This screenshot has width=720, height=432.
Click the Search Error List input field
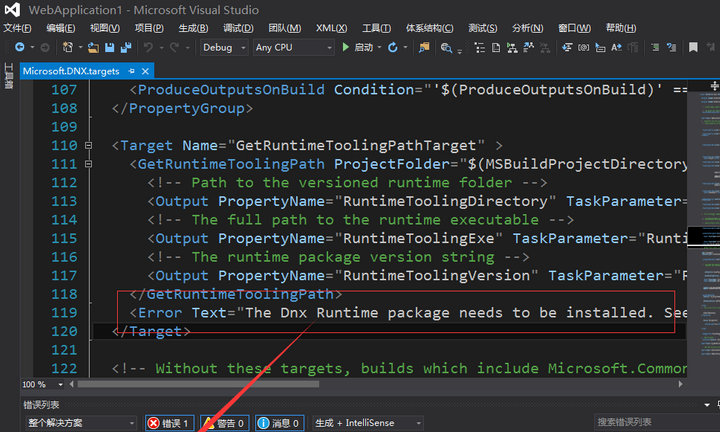coord(657,422)
